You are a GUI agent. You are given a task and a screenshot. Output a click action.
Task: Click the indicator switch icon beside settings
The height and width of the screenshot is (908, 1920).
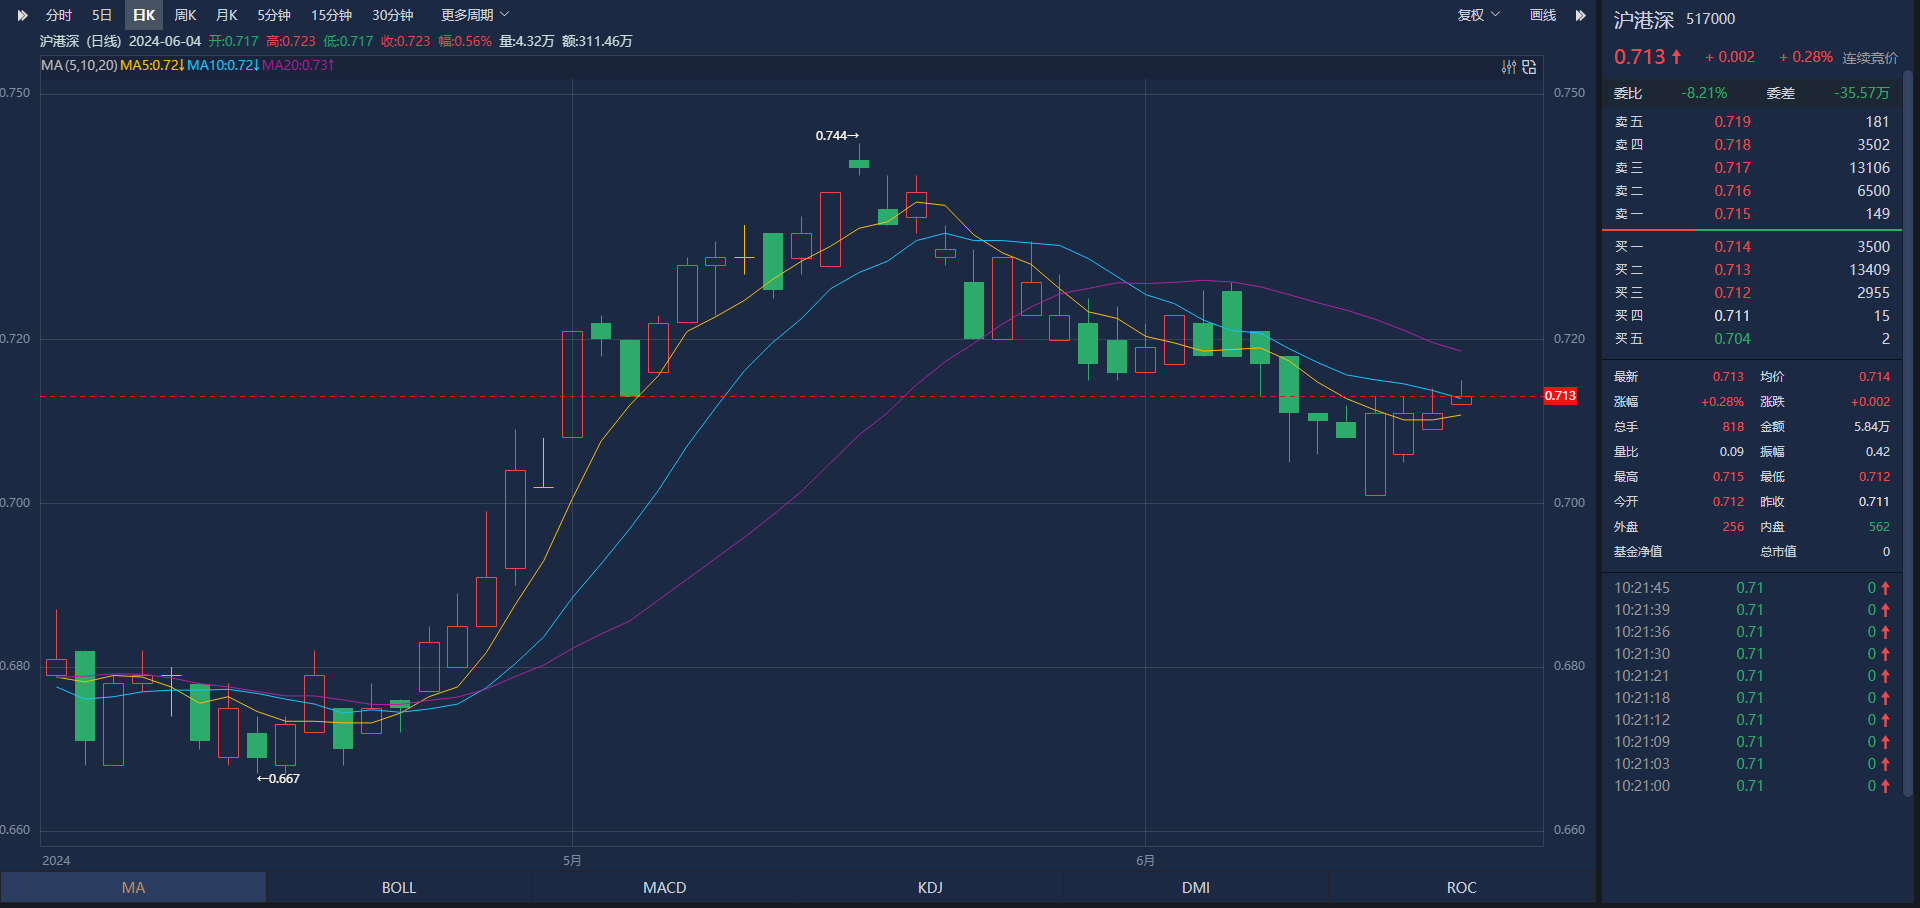click(x=1529, y=67)
